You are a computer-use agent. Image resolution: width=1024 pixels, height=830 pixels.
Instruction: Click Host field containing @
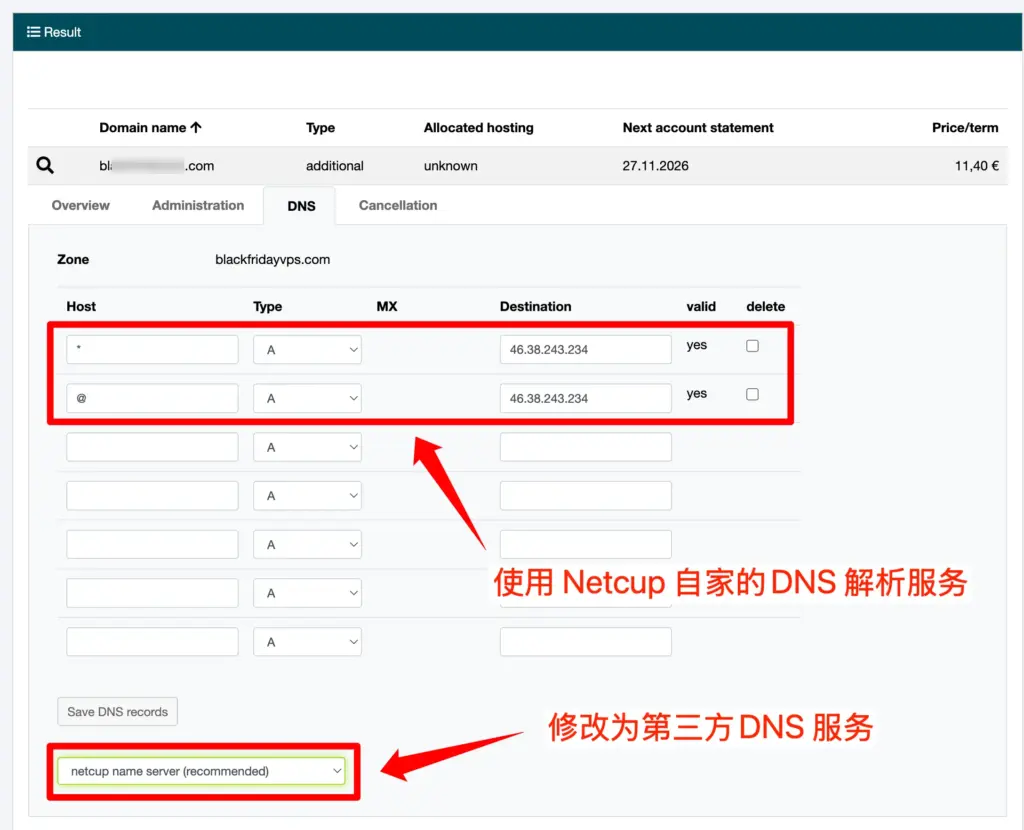(152, 398)
